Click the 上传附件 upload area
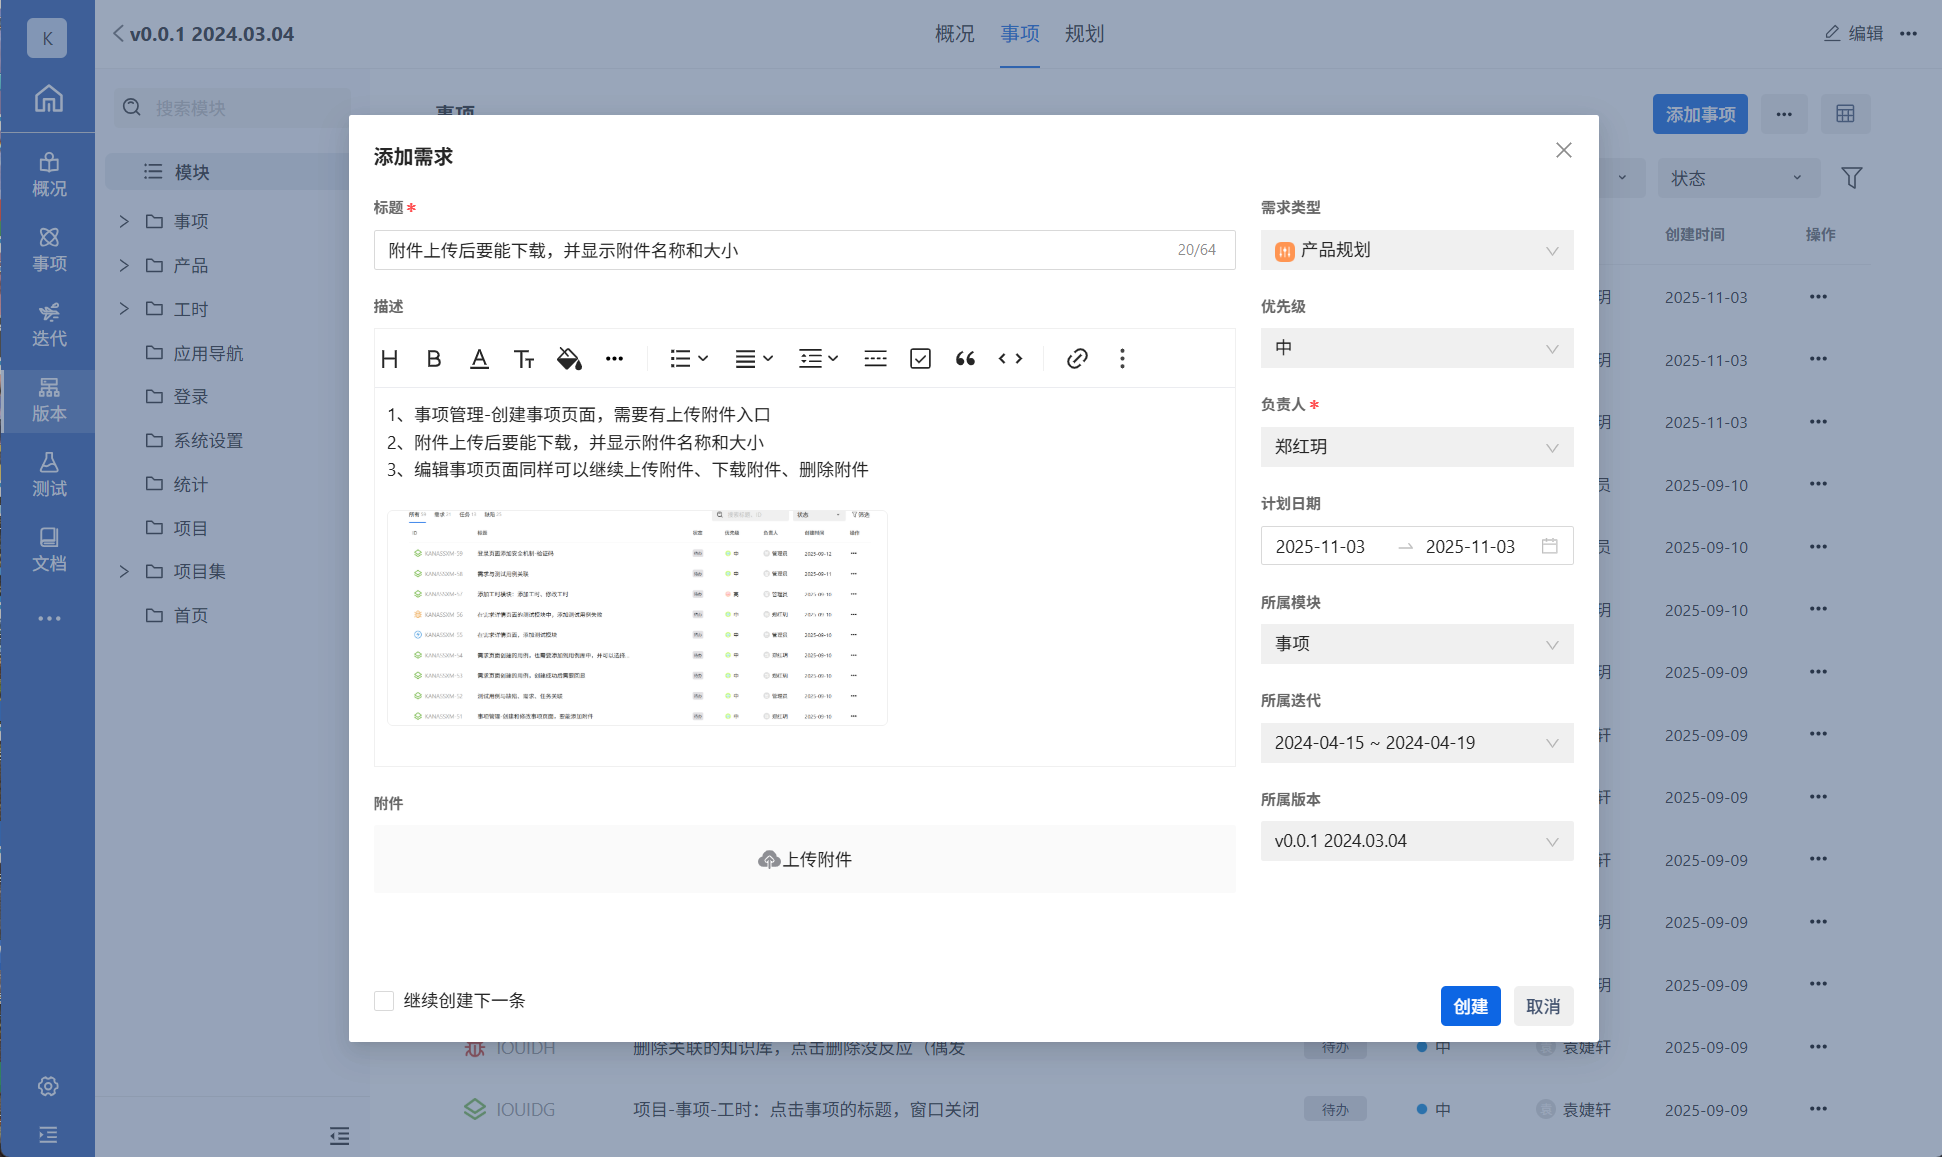This screenshot has width=1942, height=1157. (x=805, y=859)
